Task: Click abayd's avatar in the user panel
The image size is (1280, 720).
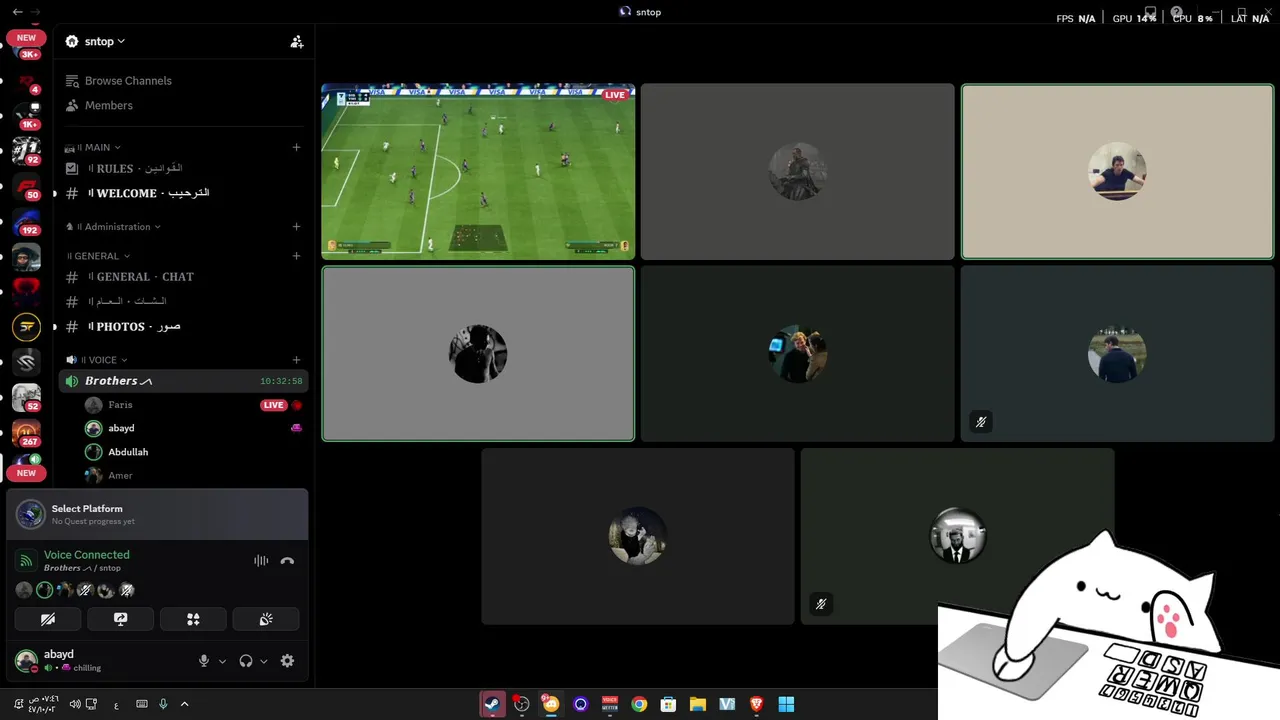Action: click(x=26, y=660)
